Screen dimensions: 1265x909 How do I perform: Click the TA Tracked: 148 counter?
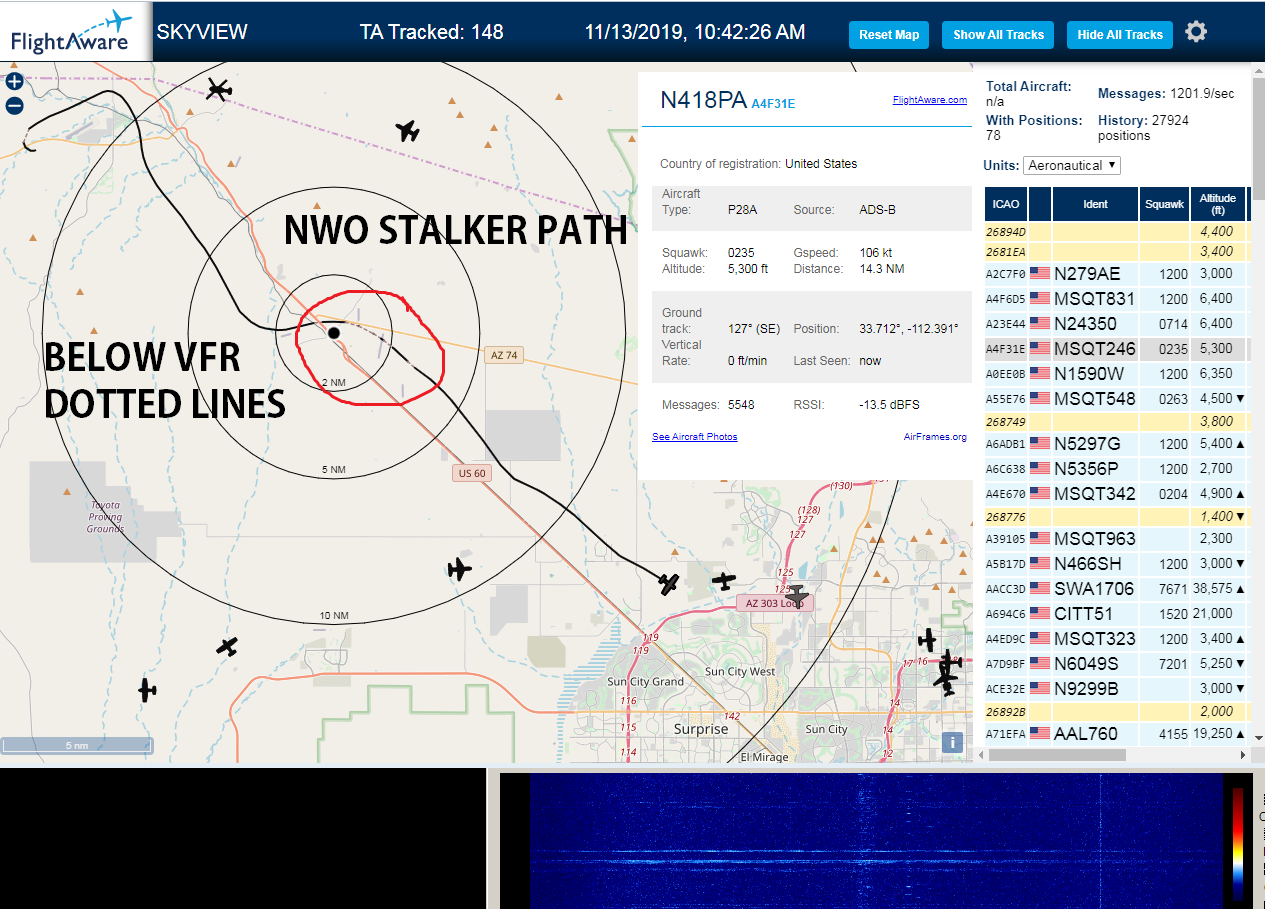pos(431,32)
